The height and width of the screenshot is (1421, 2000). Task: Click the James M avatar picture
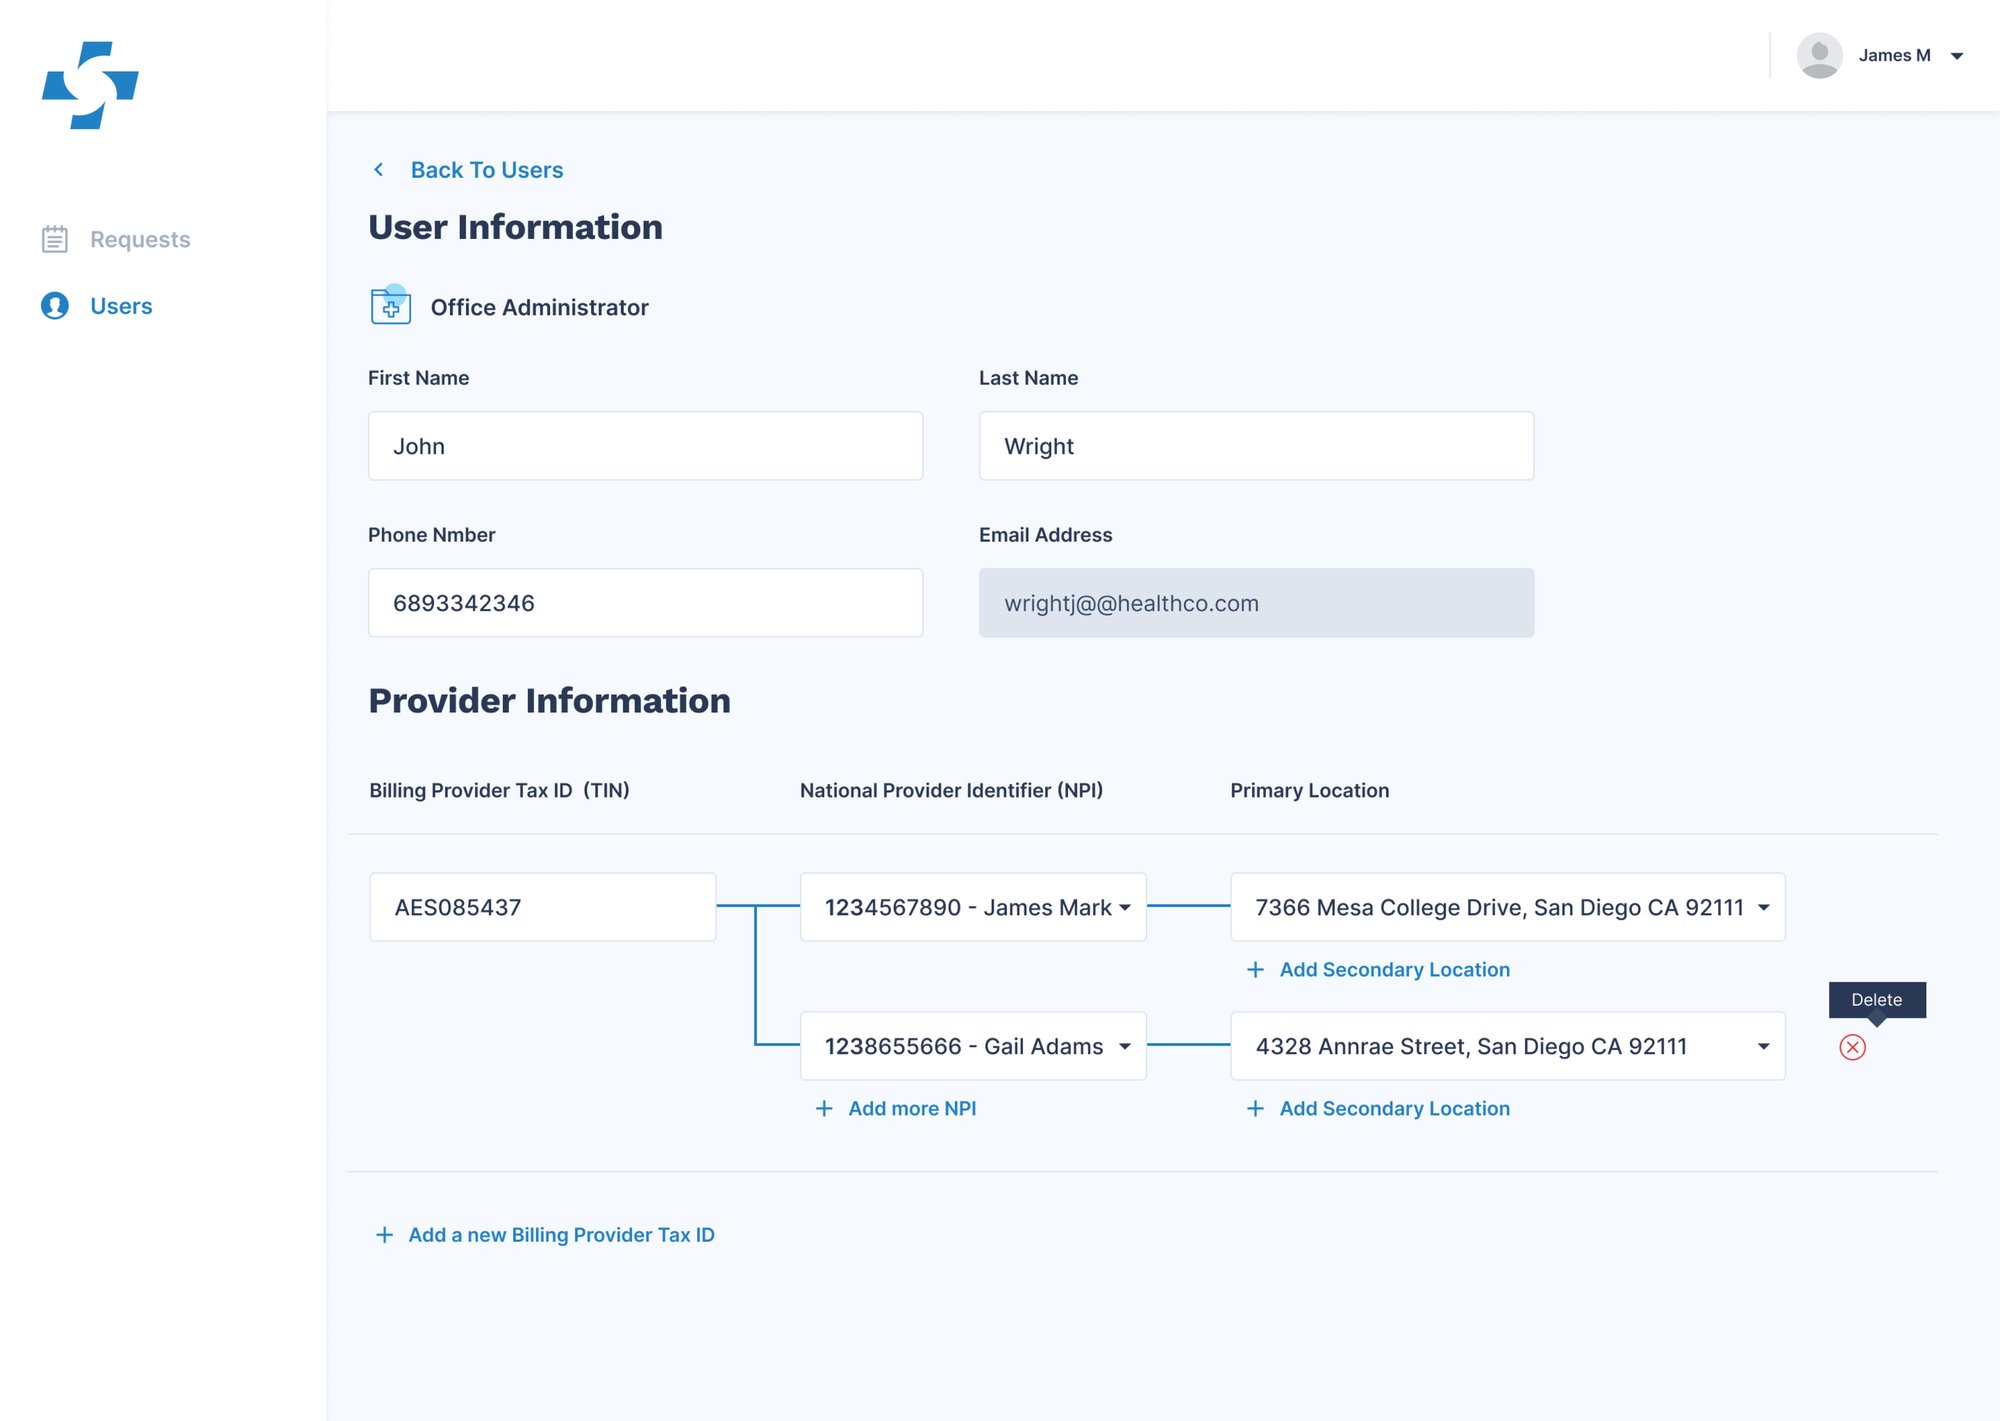[x=1819, y=56]
